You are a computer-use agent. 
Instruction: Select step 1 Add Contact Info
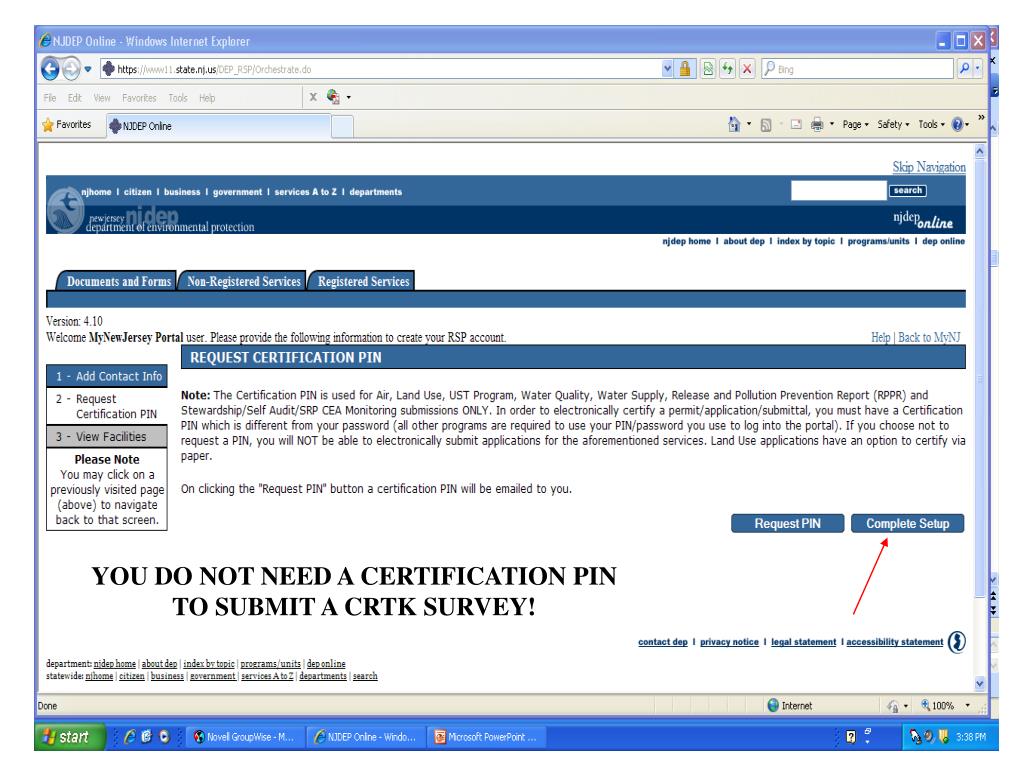click(x=107, y=376)
